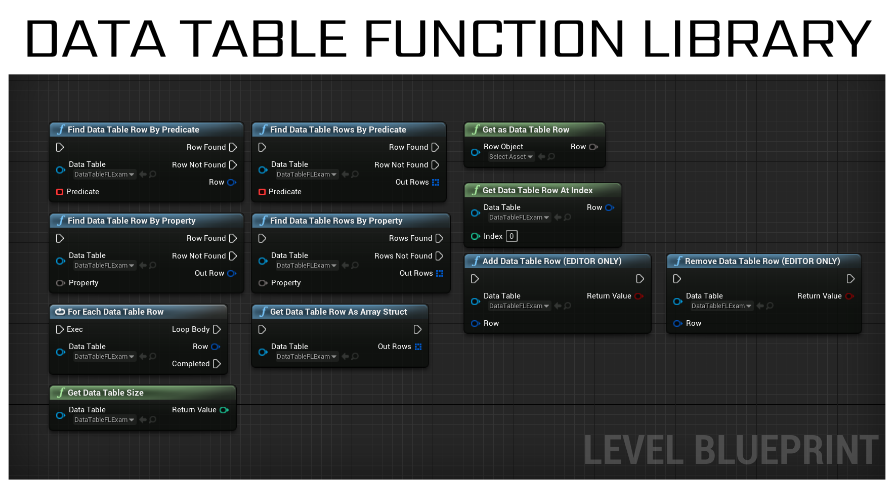Select the Find Data Table Row By Predicate node title
This screenshot has width=894, height=488.
pos(133,129)
